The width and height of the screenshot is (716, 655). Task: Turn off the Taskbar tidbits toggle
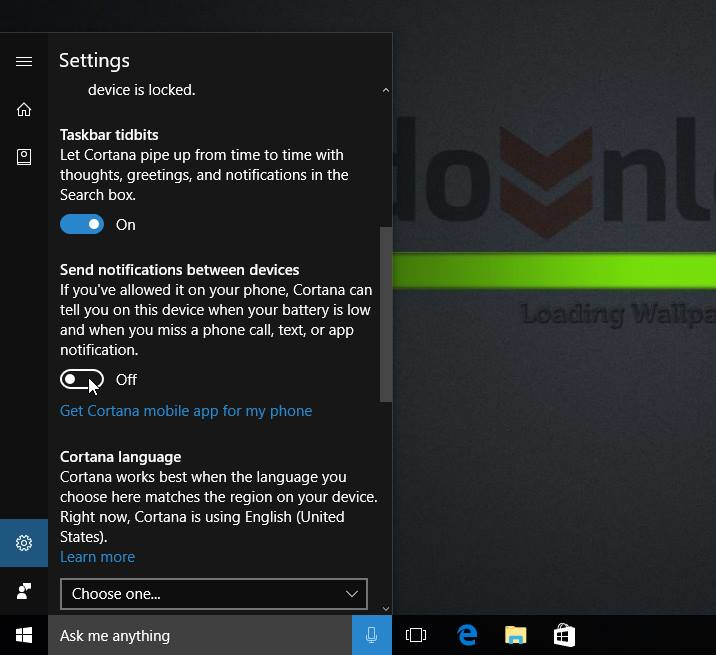click(x=82, y=224)
